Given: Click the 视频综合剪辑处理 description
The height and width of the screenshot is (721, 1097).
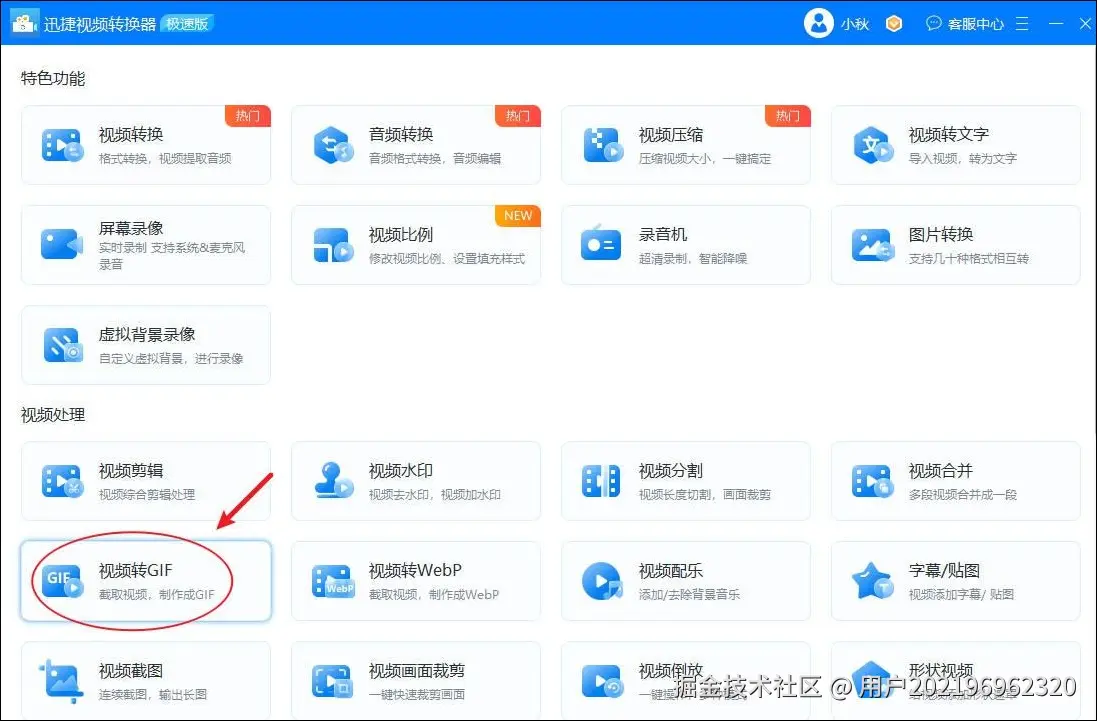Looking at the screenshot, I should 147,494.
